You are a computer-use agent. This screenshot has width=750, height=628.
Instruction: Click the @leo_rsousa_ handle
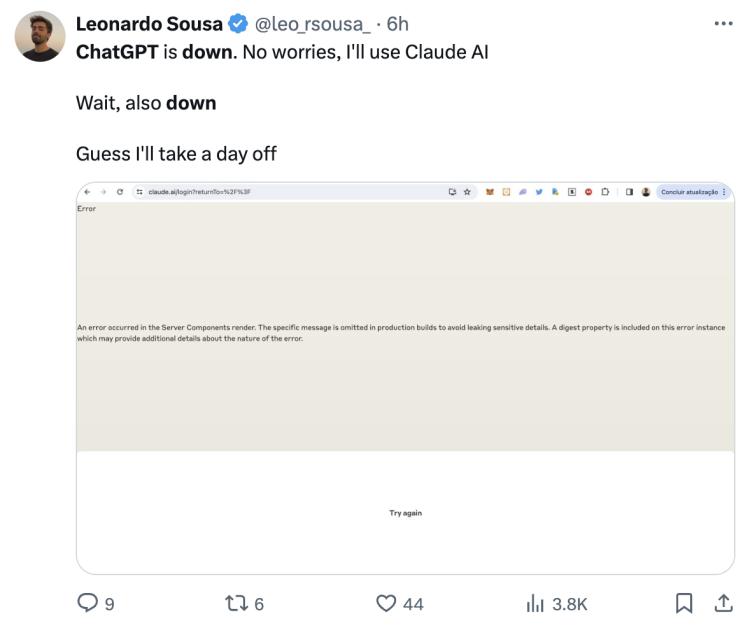(x=314, y=24)
